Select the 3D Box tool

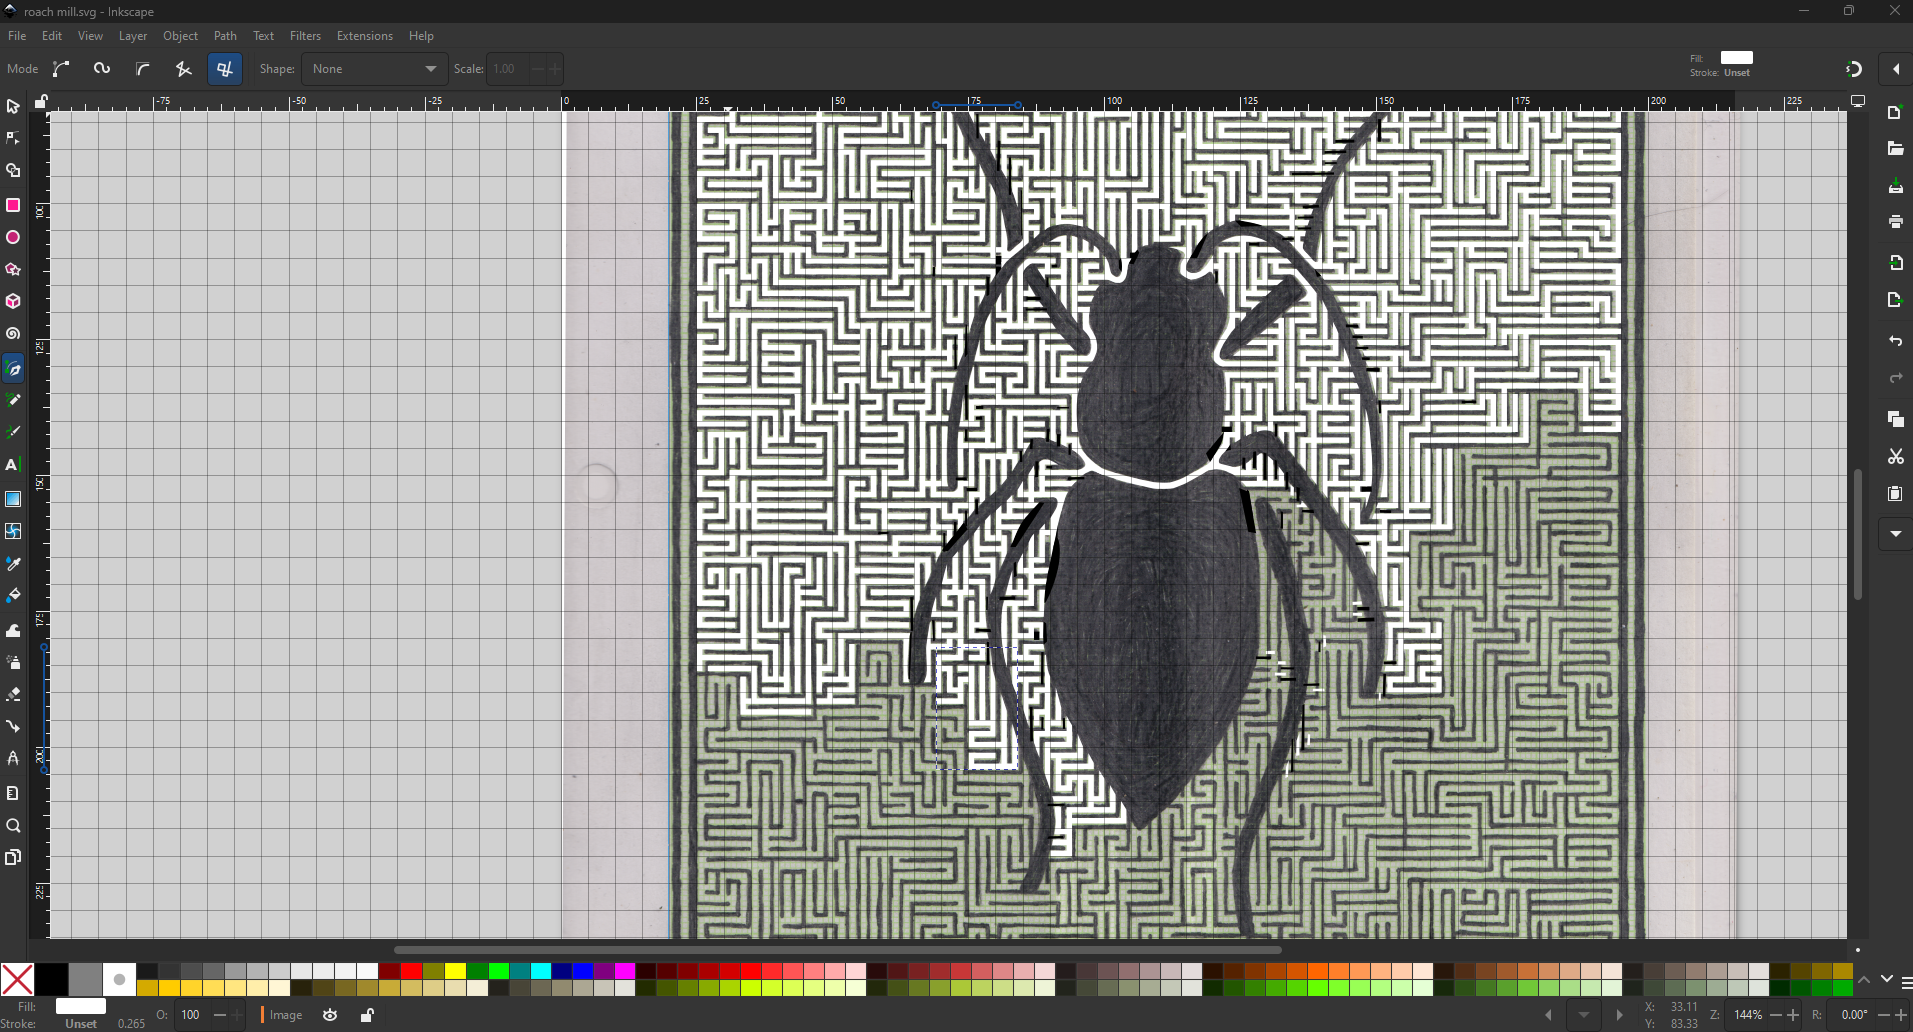(13, 302)
